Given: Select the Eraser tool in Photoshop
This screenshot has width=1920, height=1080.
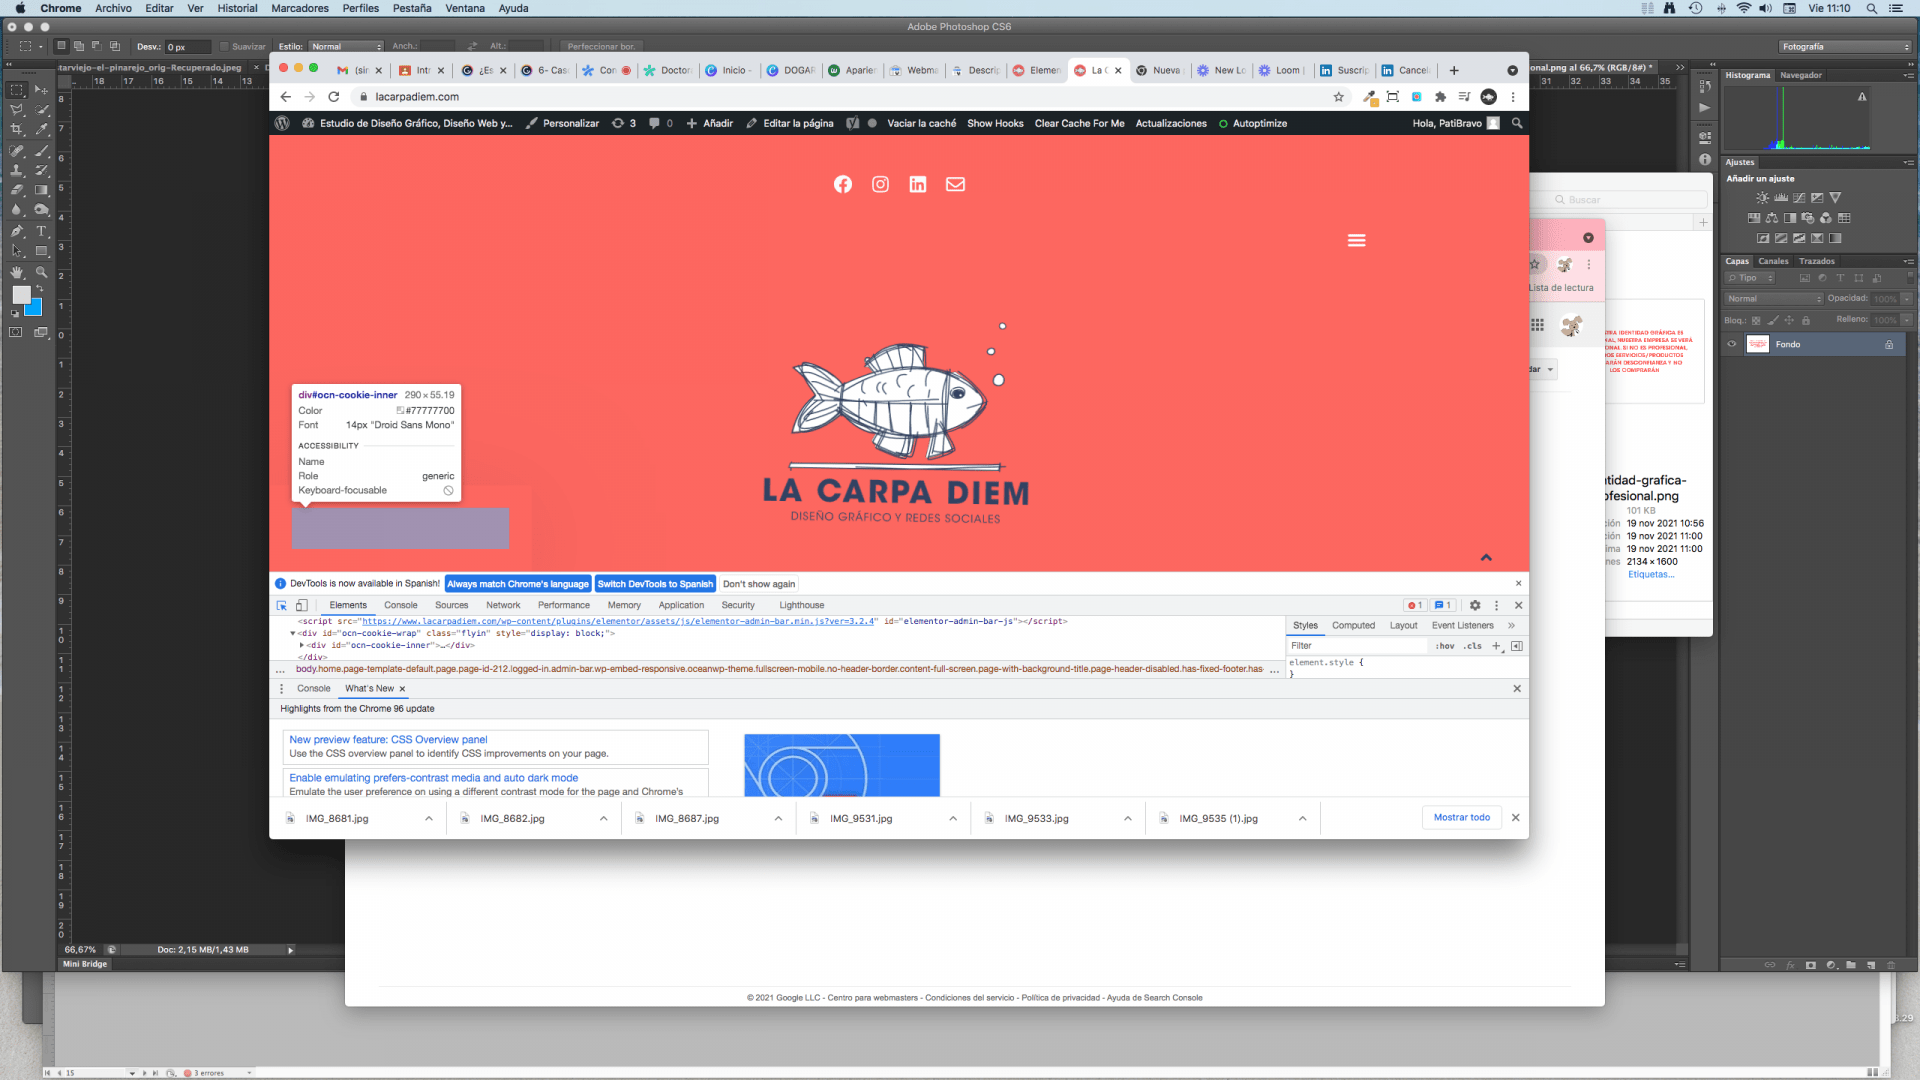Looking at the screenshot, I should point(17,190).
